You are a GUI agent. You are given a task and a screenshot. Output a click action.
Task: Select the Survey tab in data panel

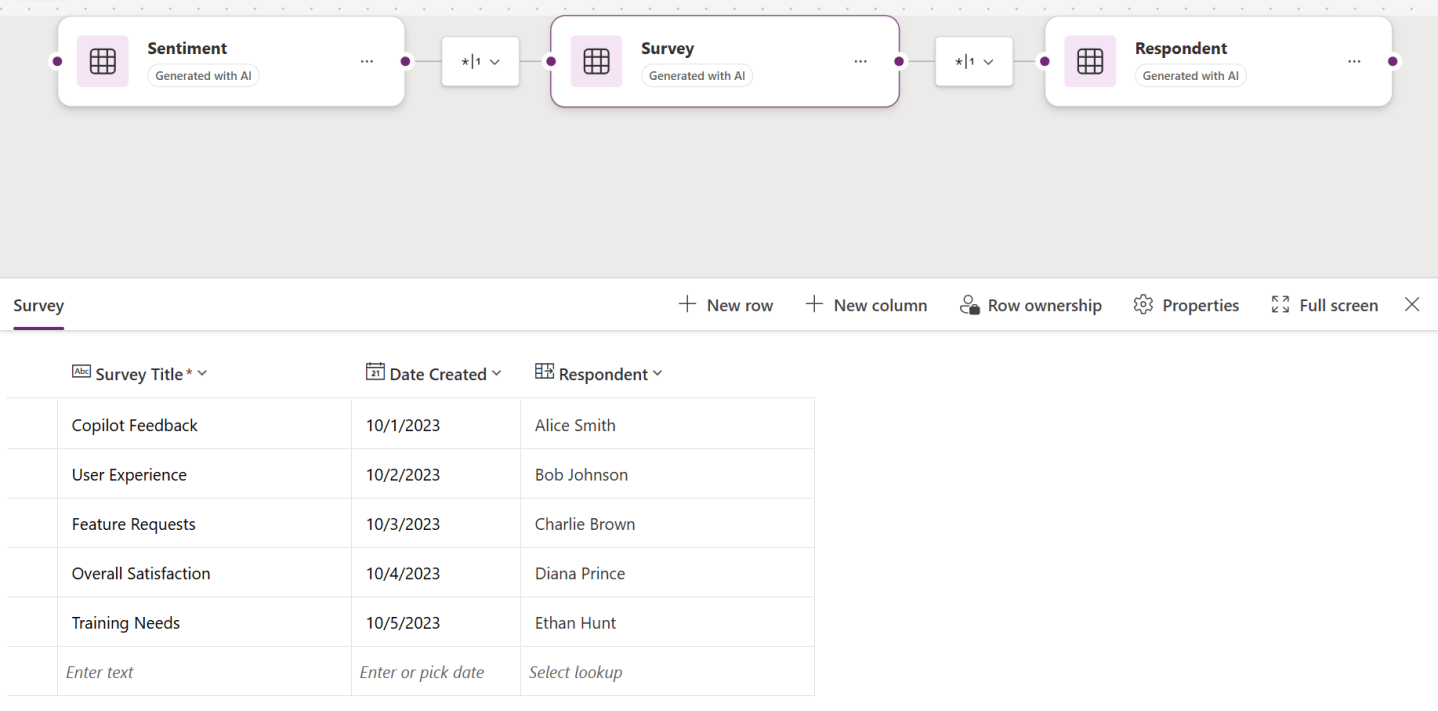point(39,306)
